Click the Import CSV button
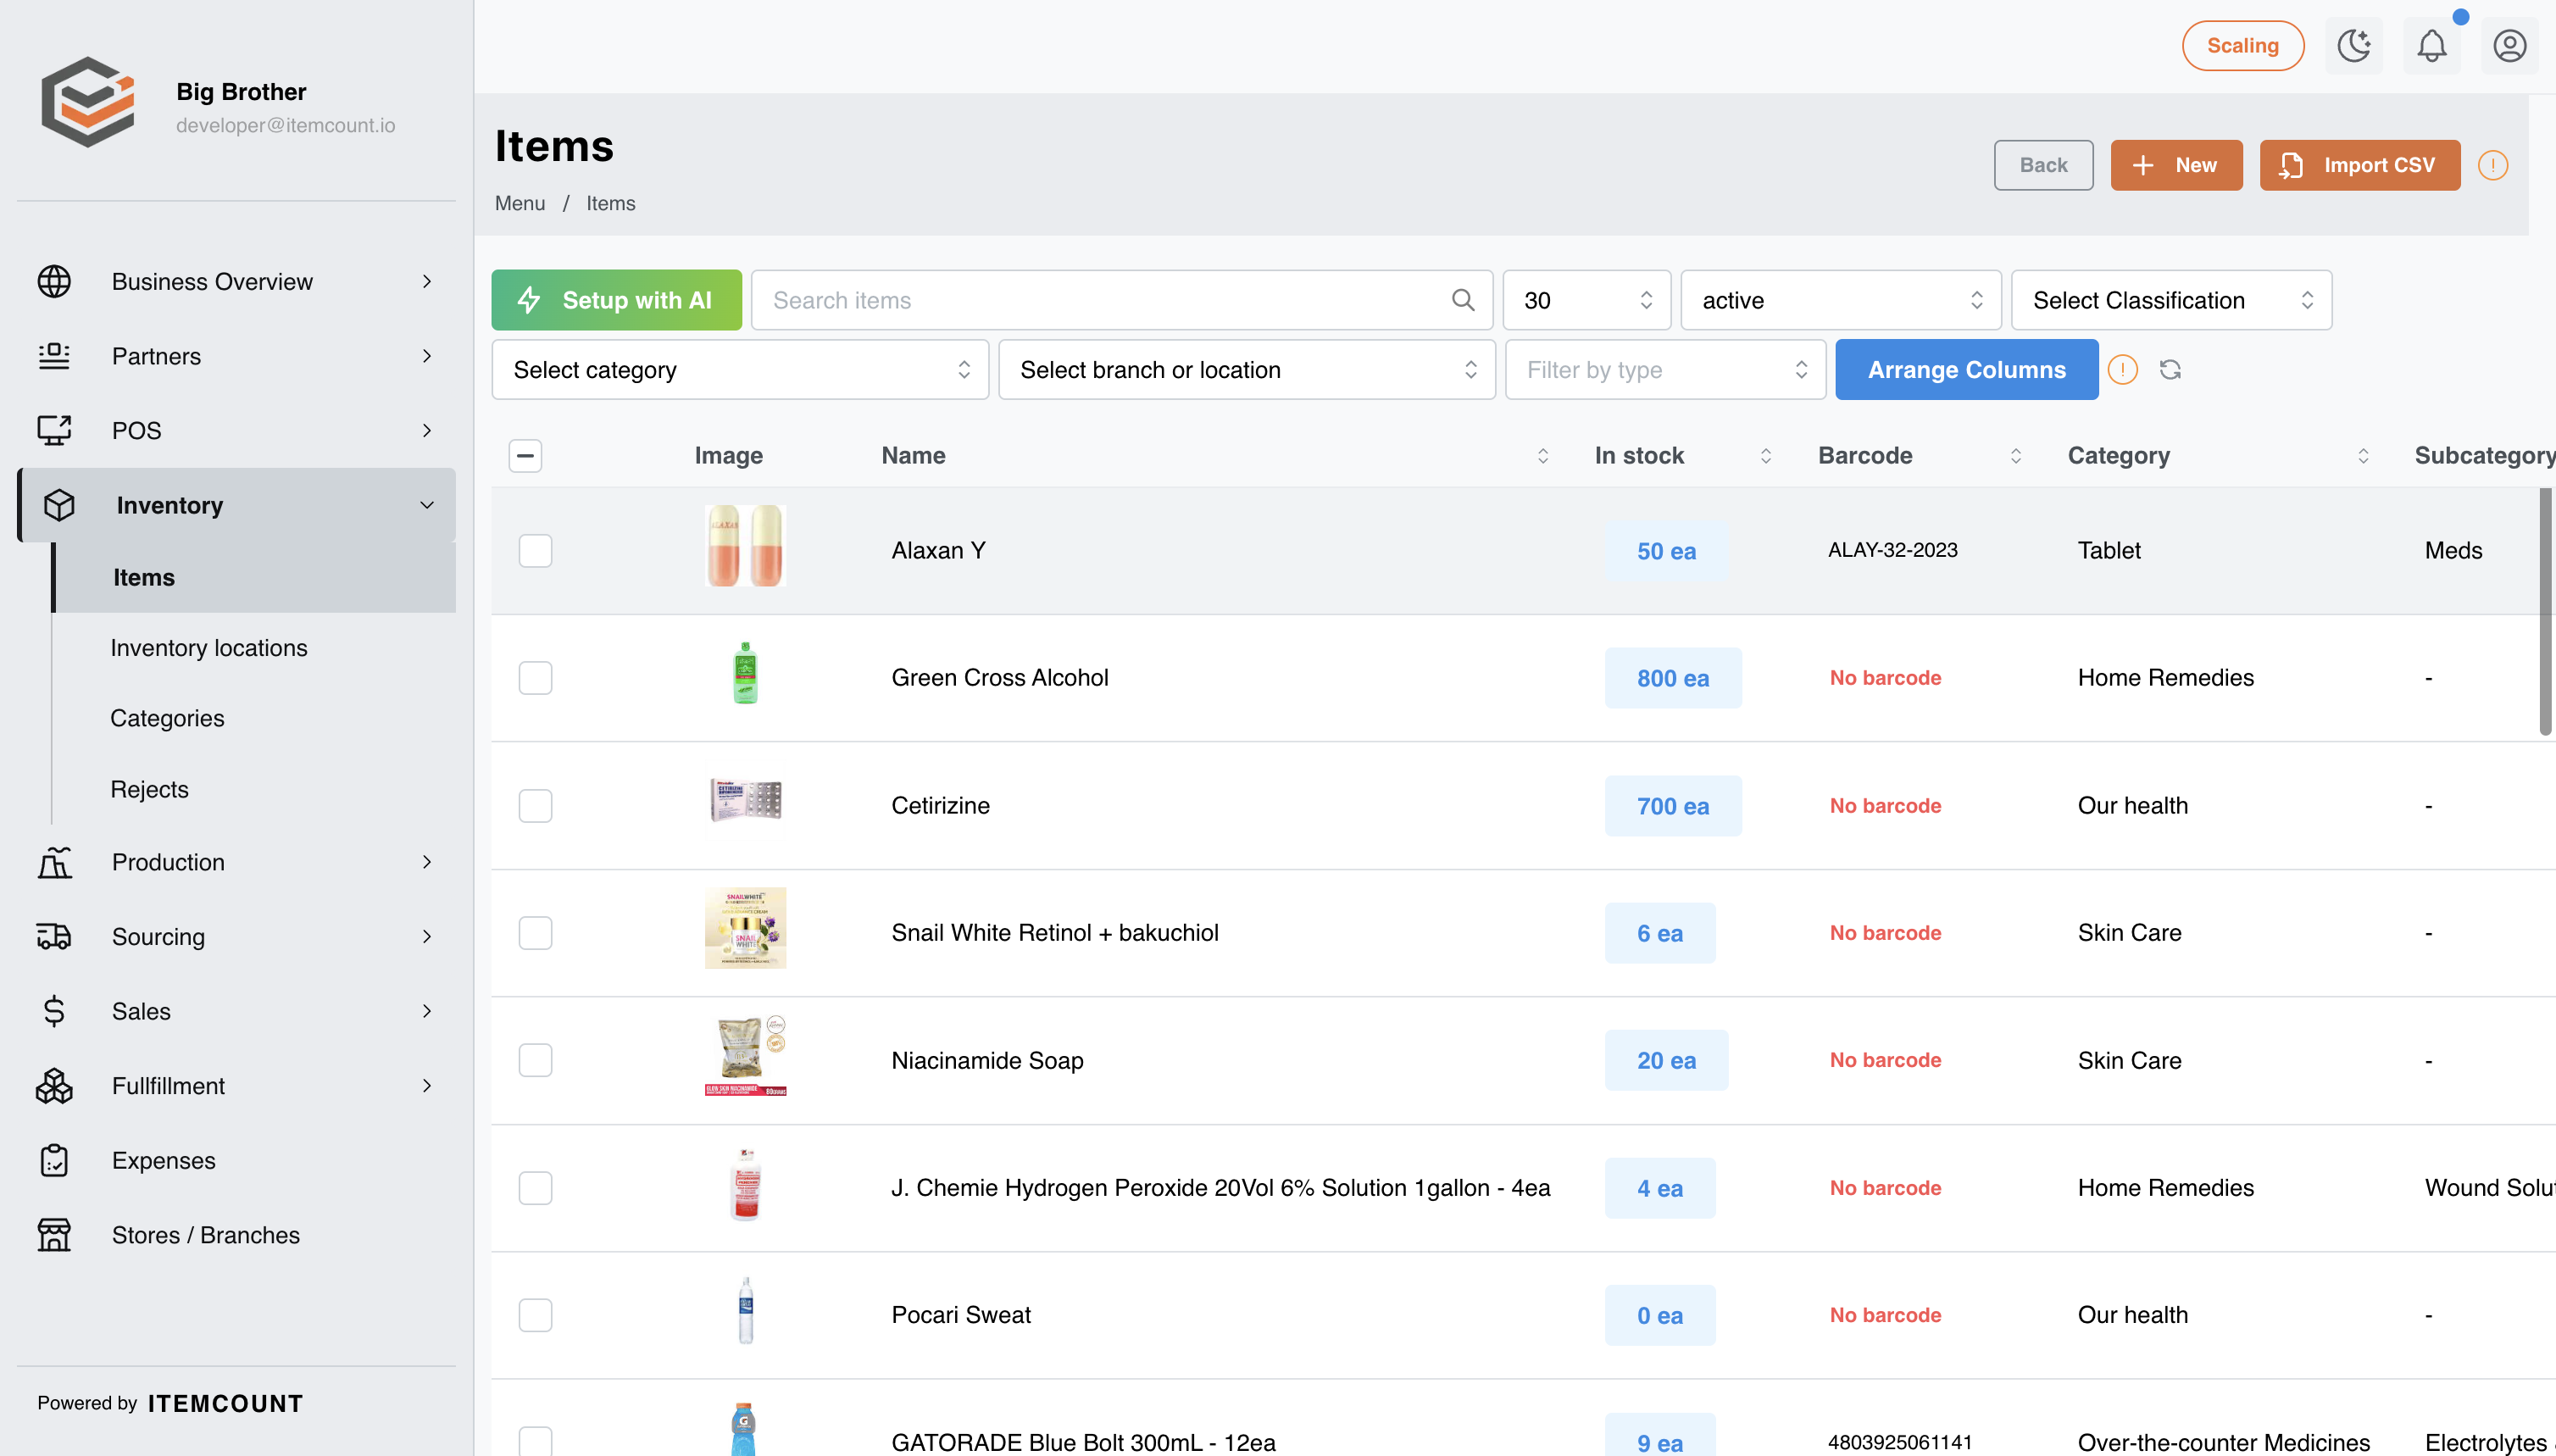 2359,165
